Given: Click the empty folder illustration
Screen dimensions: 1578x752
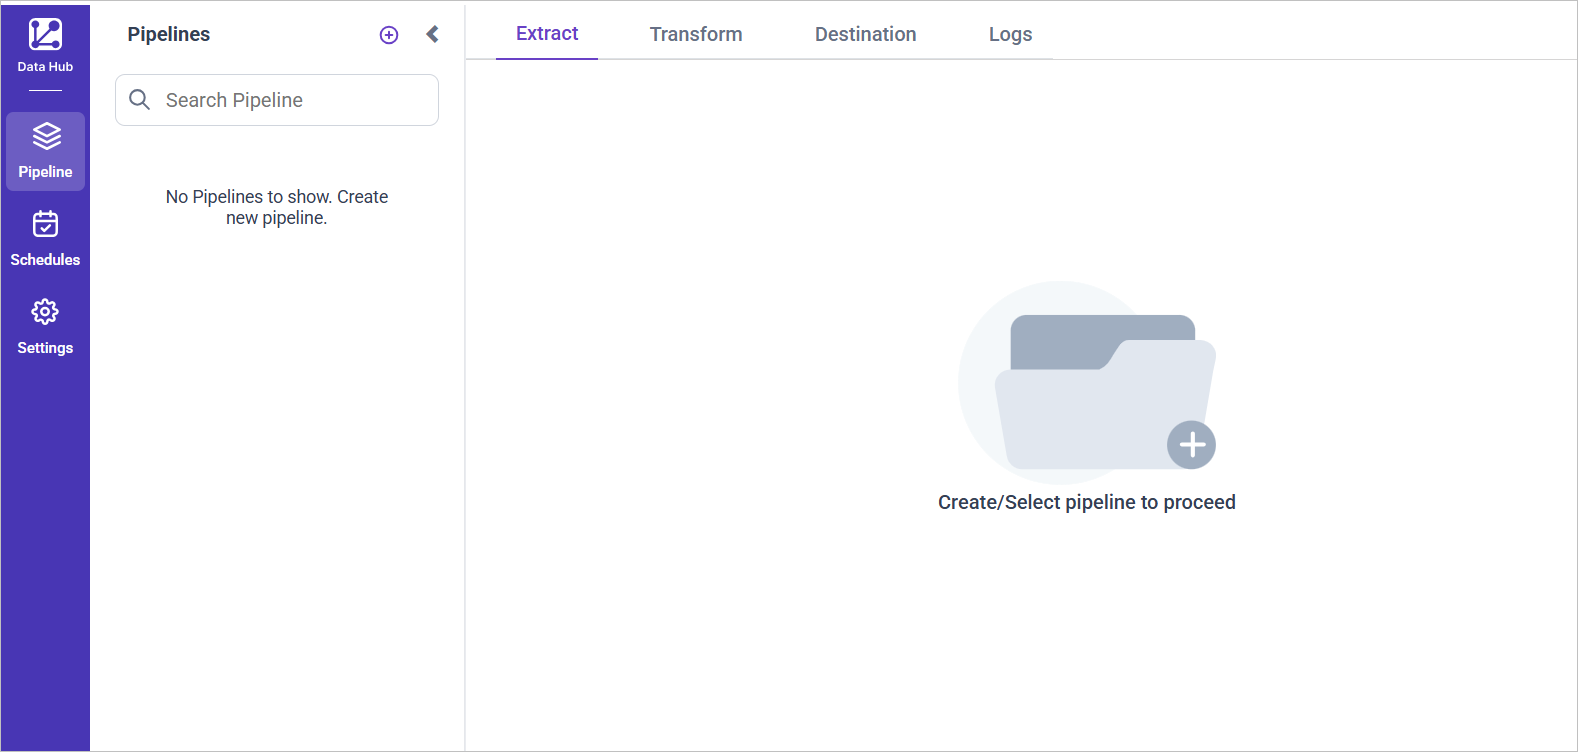Looking at the screenshot, I should pyautogui.click(x=1095, y=390).
